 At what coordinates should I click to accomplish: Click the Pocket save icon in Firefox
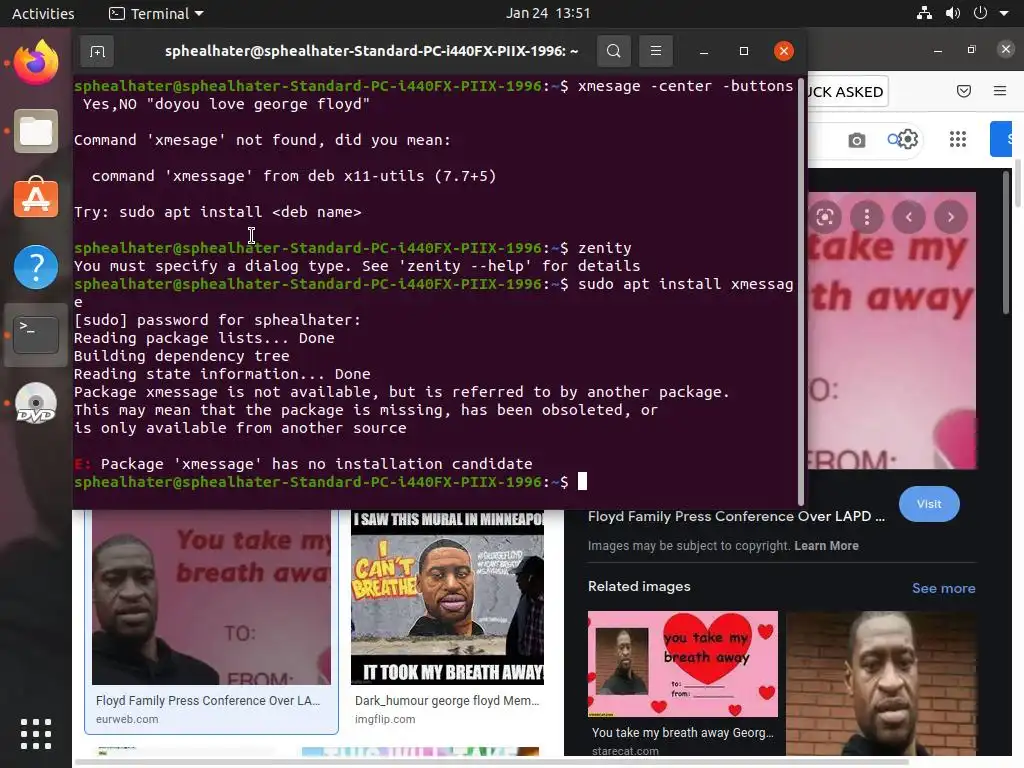(964, 91)
